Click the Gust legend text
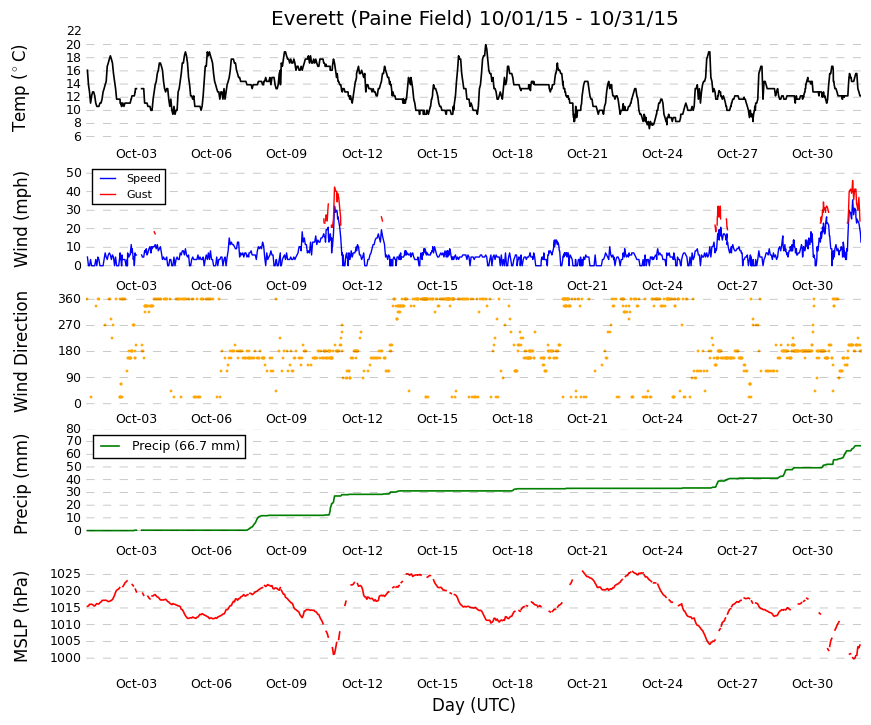The image size is (871, 725). click(x=139, y=194)
